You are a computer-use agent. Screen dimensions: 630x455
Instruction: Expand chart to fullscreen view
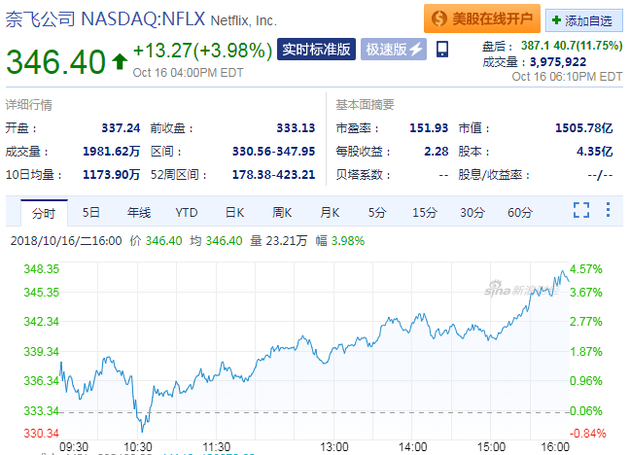coord(581,210)
